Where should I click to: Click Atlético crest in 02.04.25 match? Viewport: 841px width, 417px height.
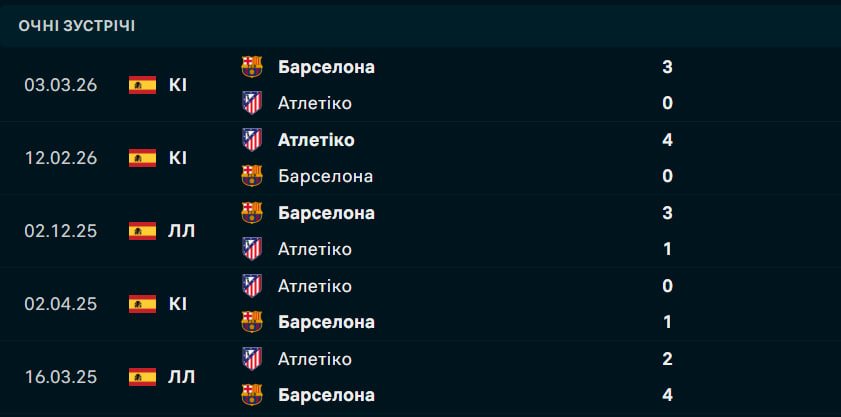(x=252, y=286)
